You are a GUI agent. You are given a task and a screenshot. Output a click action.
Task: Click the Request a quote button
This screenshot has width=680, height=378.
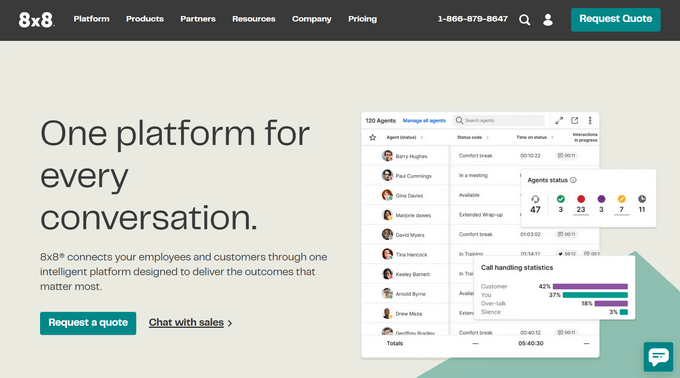tap(88, 323)
